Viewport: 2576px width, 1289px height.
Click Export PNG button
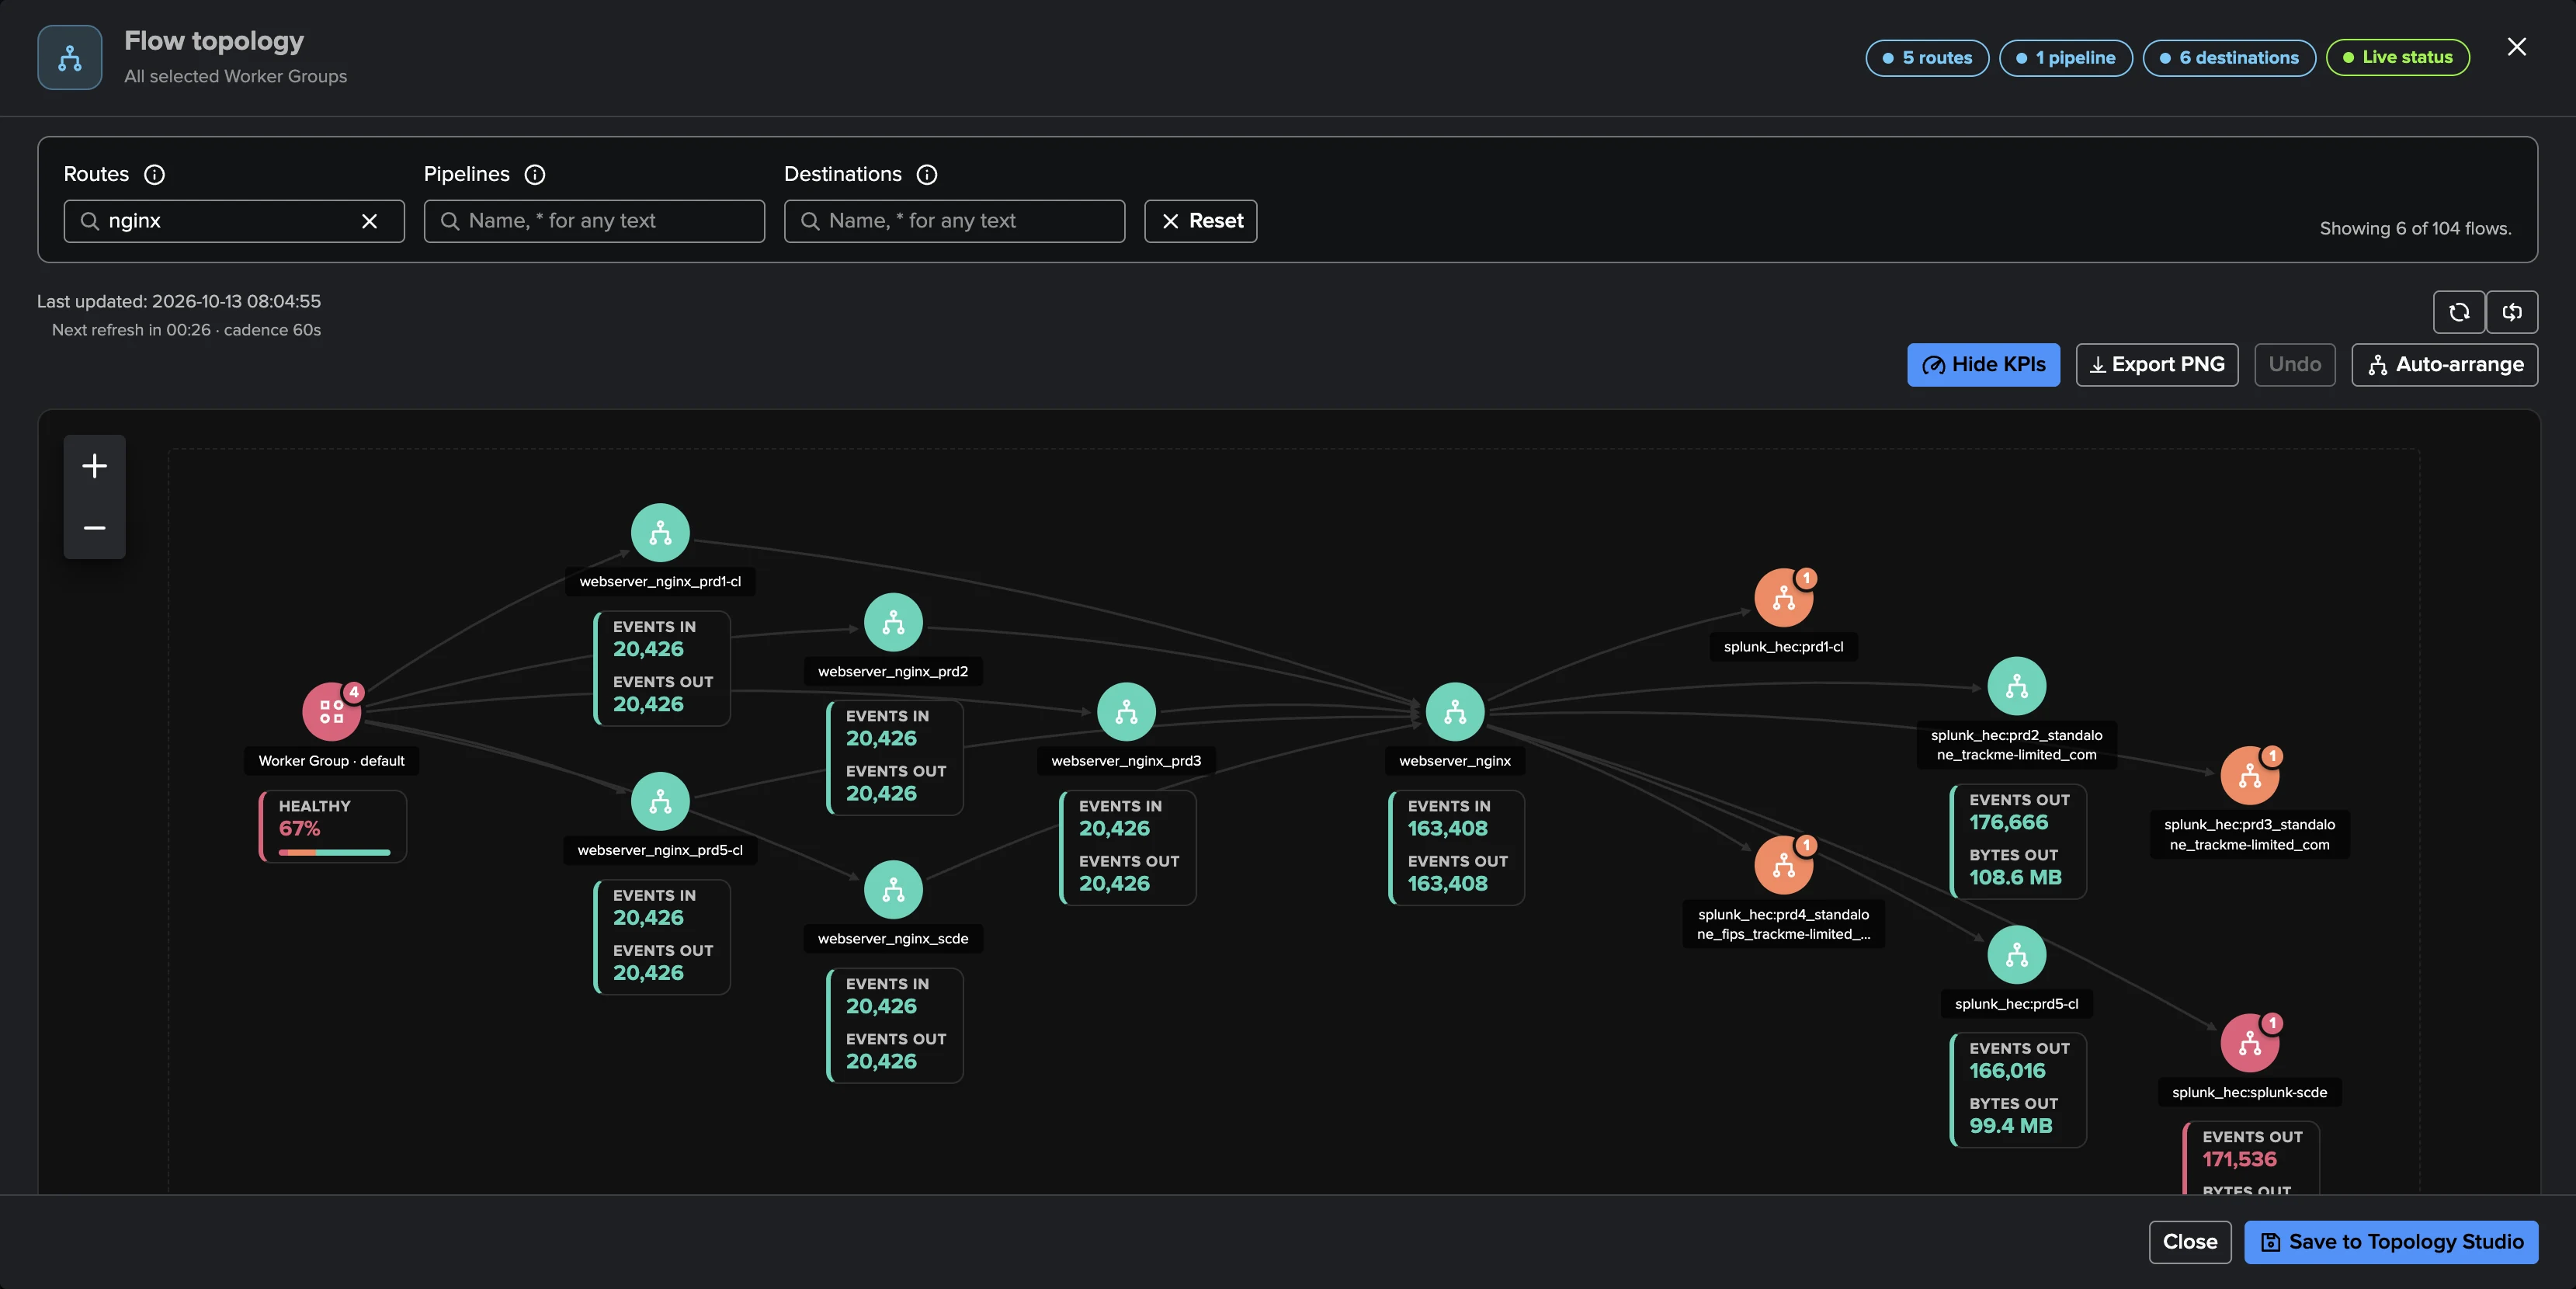[x=2157, y=365]
